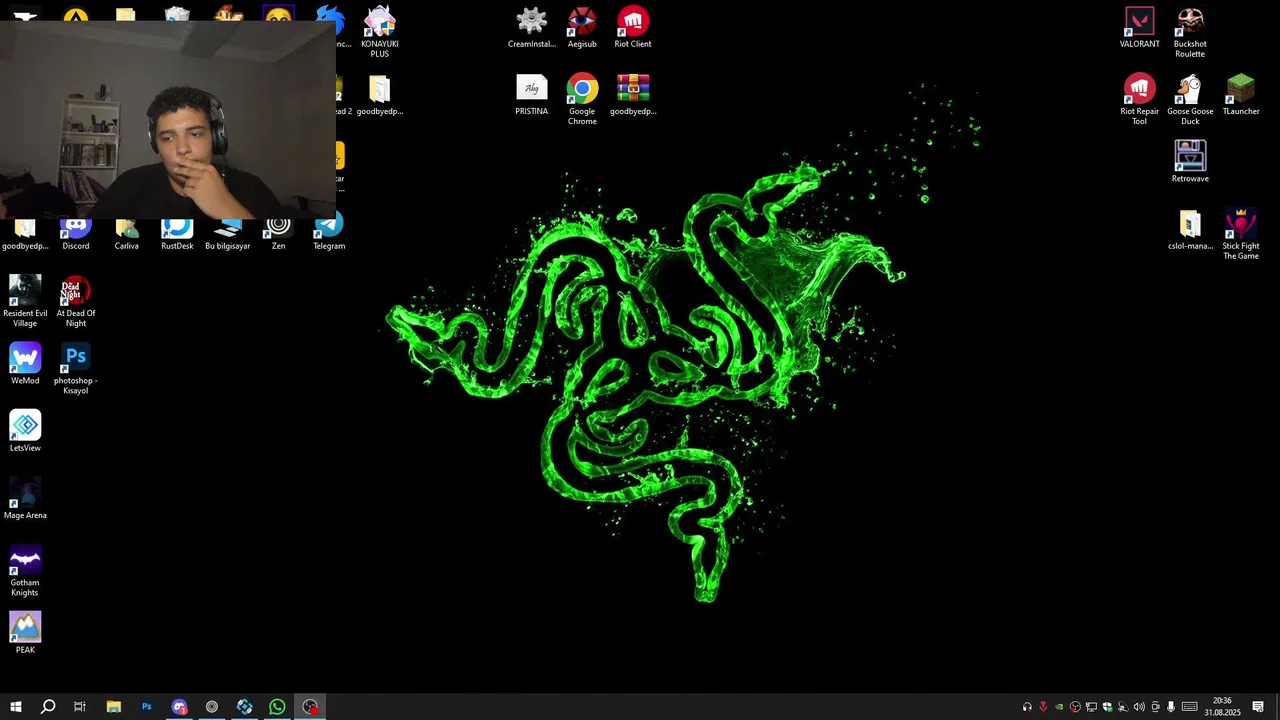
Task: Switch to Photoshop in the taskbar
Action: pyautogui.click(x=146, y=707)
